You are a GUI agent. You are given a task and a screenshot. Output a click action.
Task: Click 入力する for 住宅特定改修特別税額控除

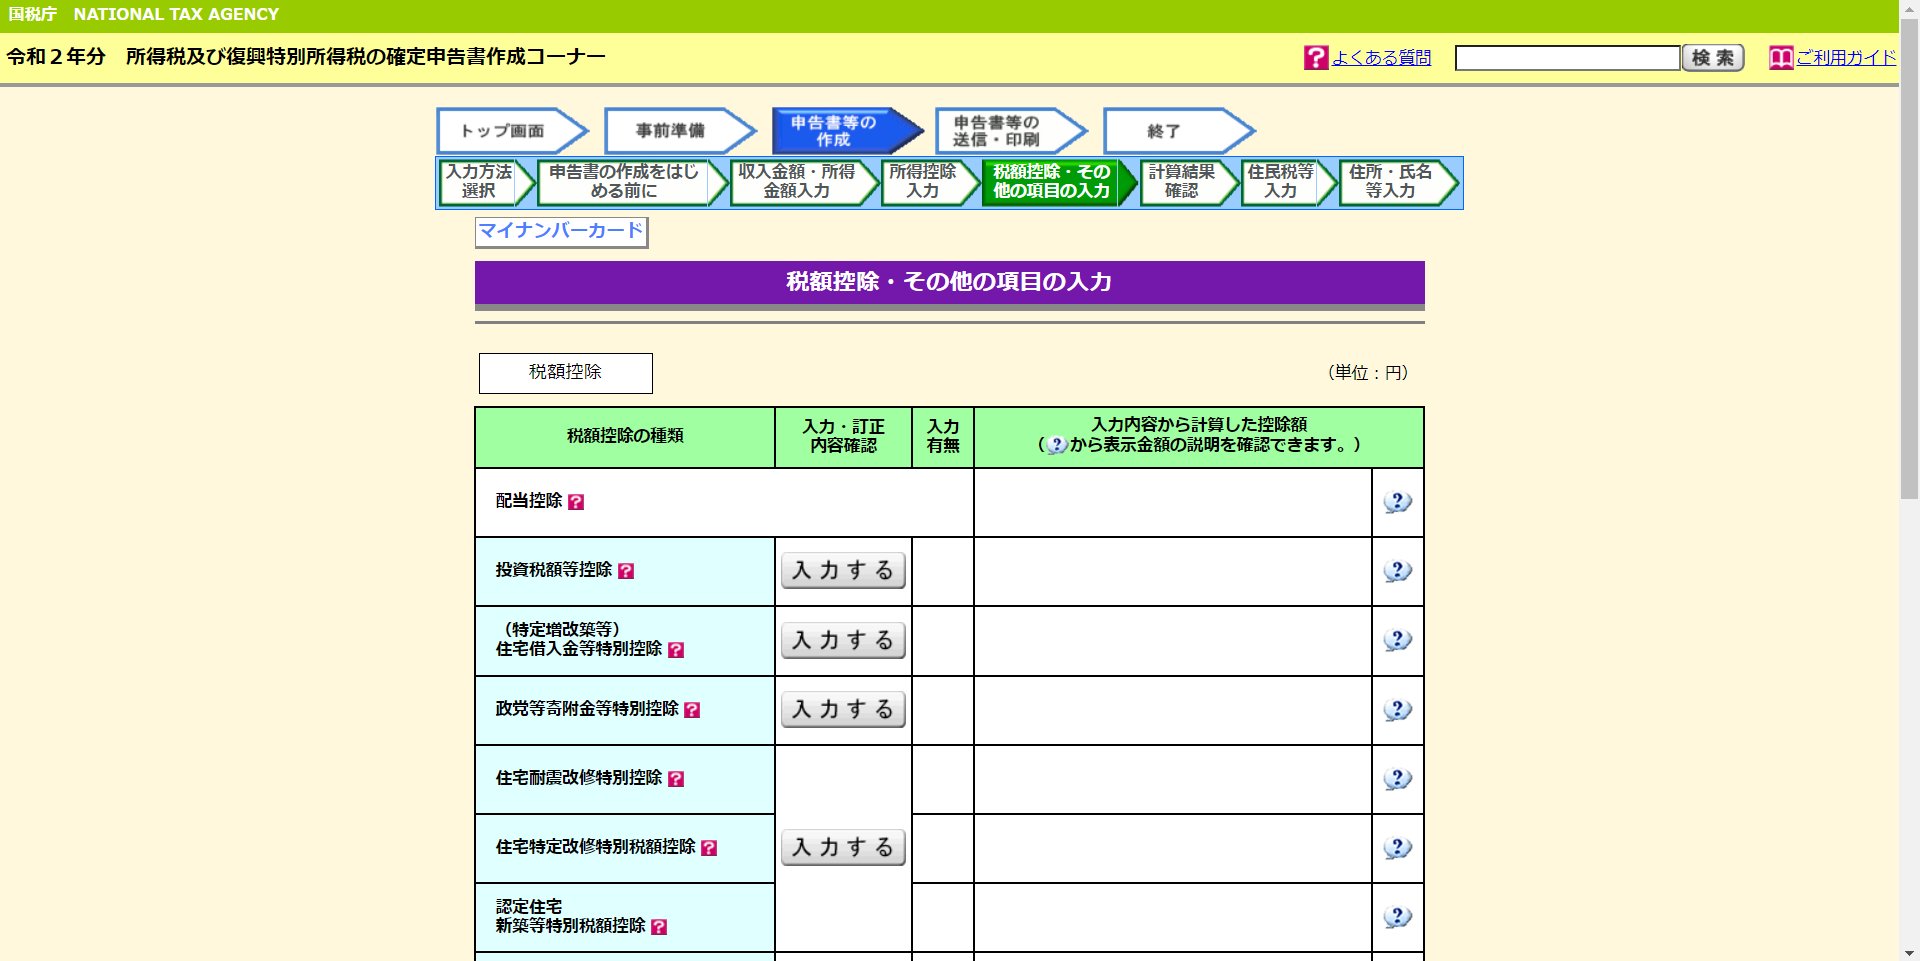843,848
